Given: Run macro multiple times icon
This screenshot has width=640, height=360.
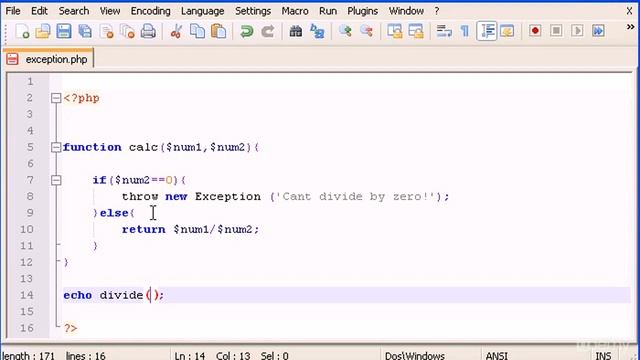Looking at the screenshot, I should click(598, 31).
